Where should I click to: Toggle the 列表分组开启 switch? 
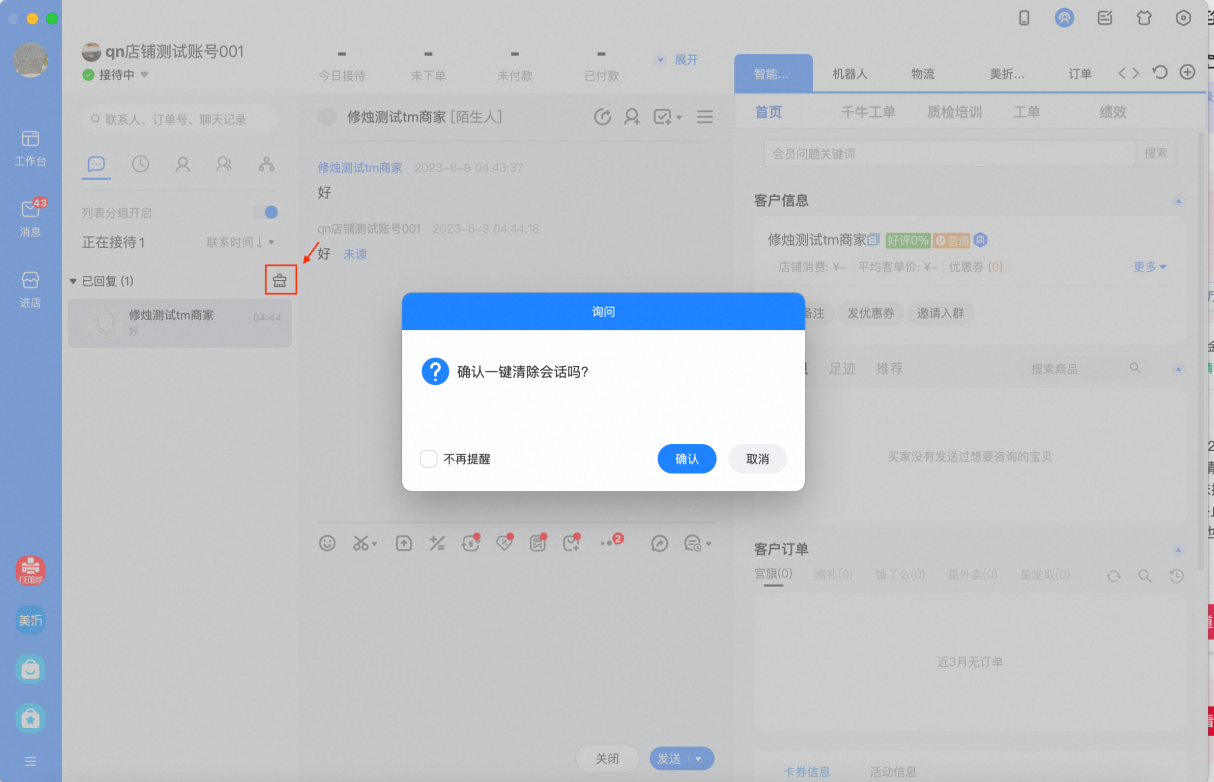tap(265, 212)
